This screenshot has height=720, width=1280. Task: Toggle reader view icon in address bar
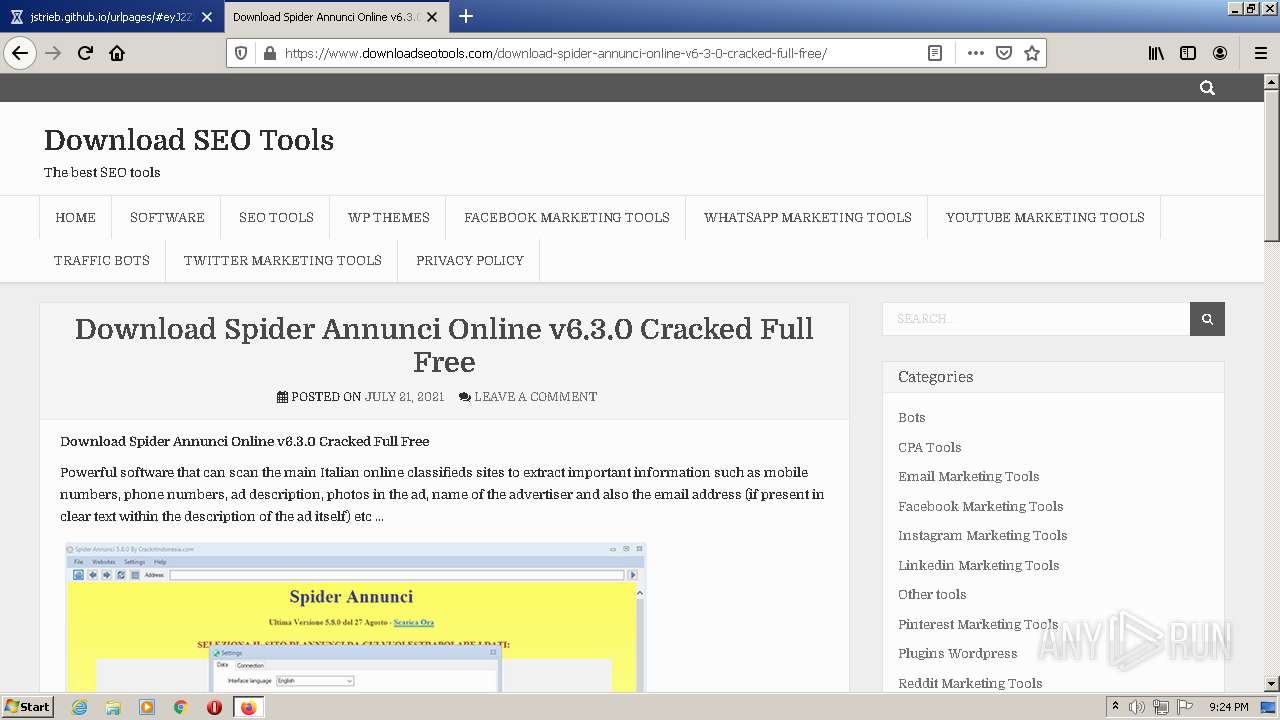(x=935, y=53)
